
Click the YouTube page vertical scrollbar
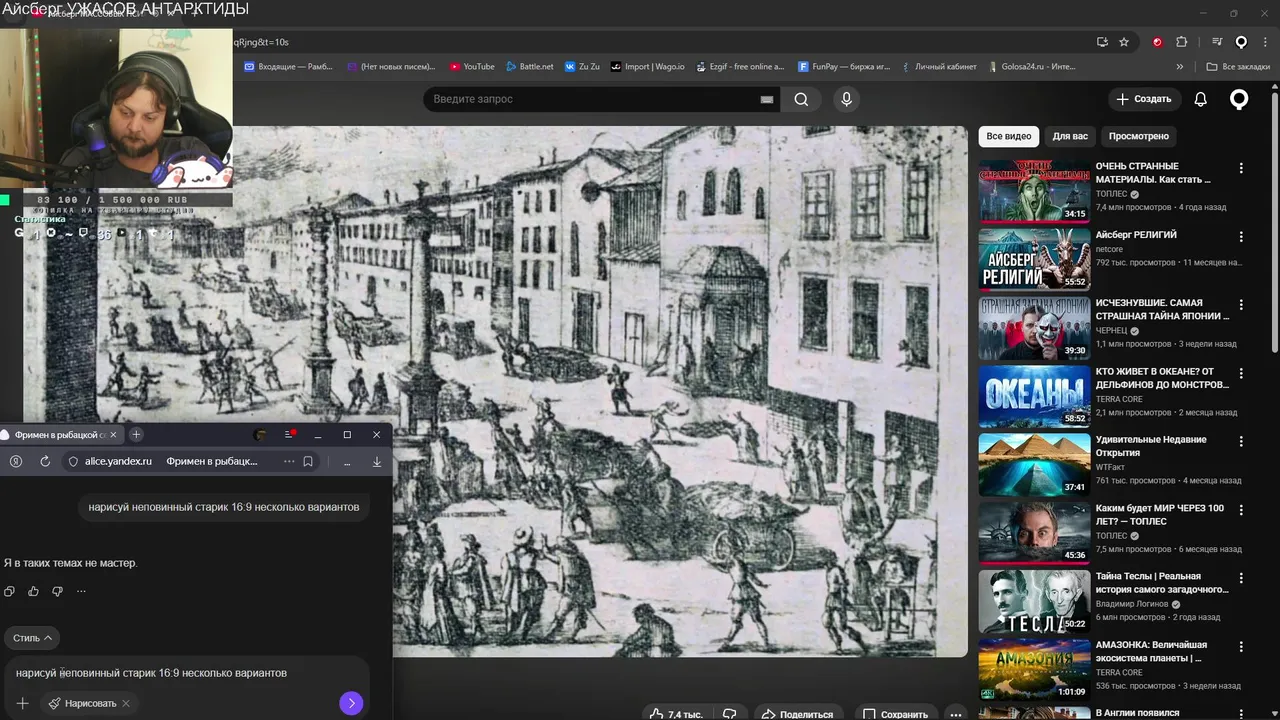pos(1274,220)
